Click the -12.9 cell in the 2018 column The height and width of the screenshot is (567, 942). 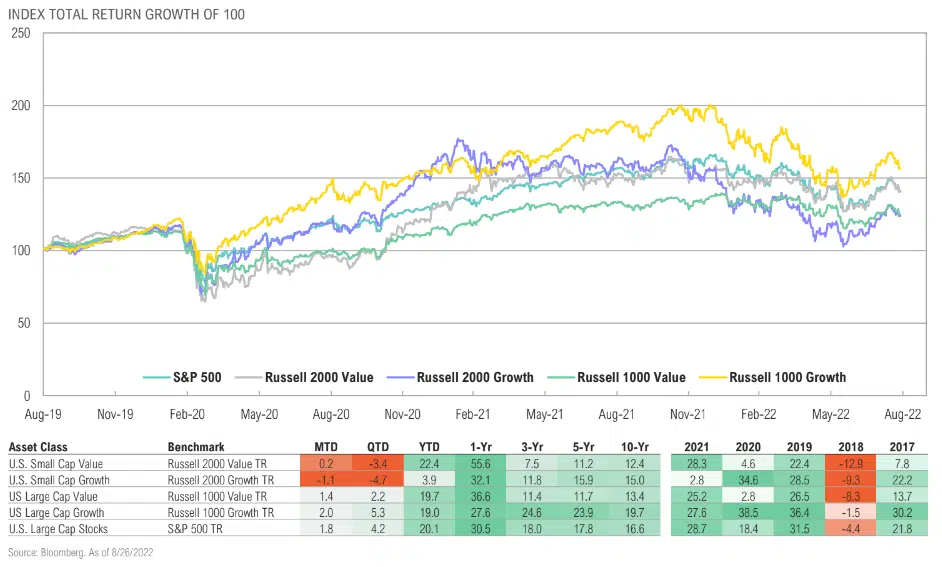pos(839,463)
